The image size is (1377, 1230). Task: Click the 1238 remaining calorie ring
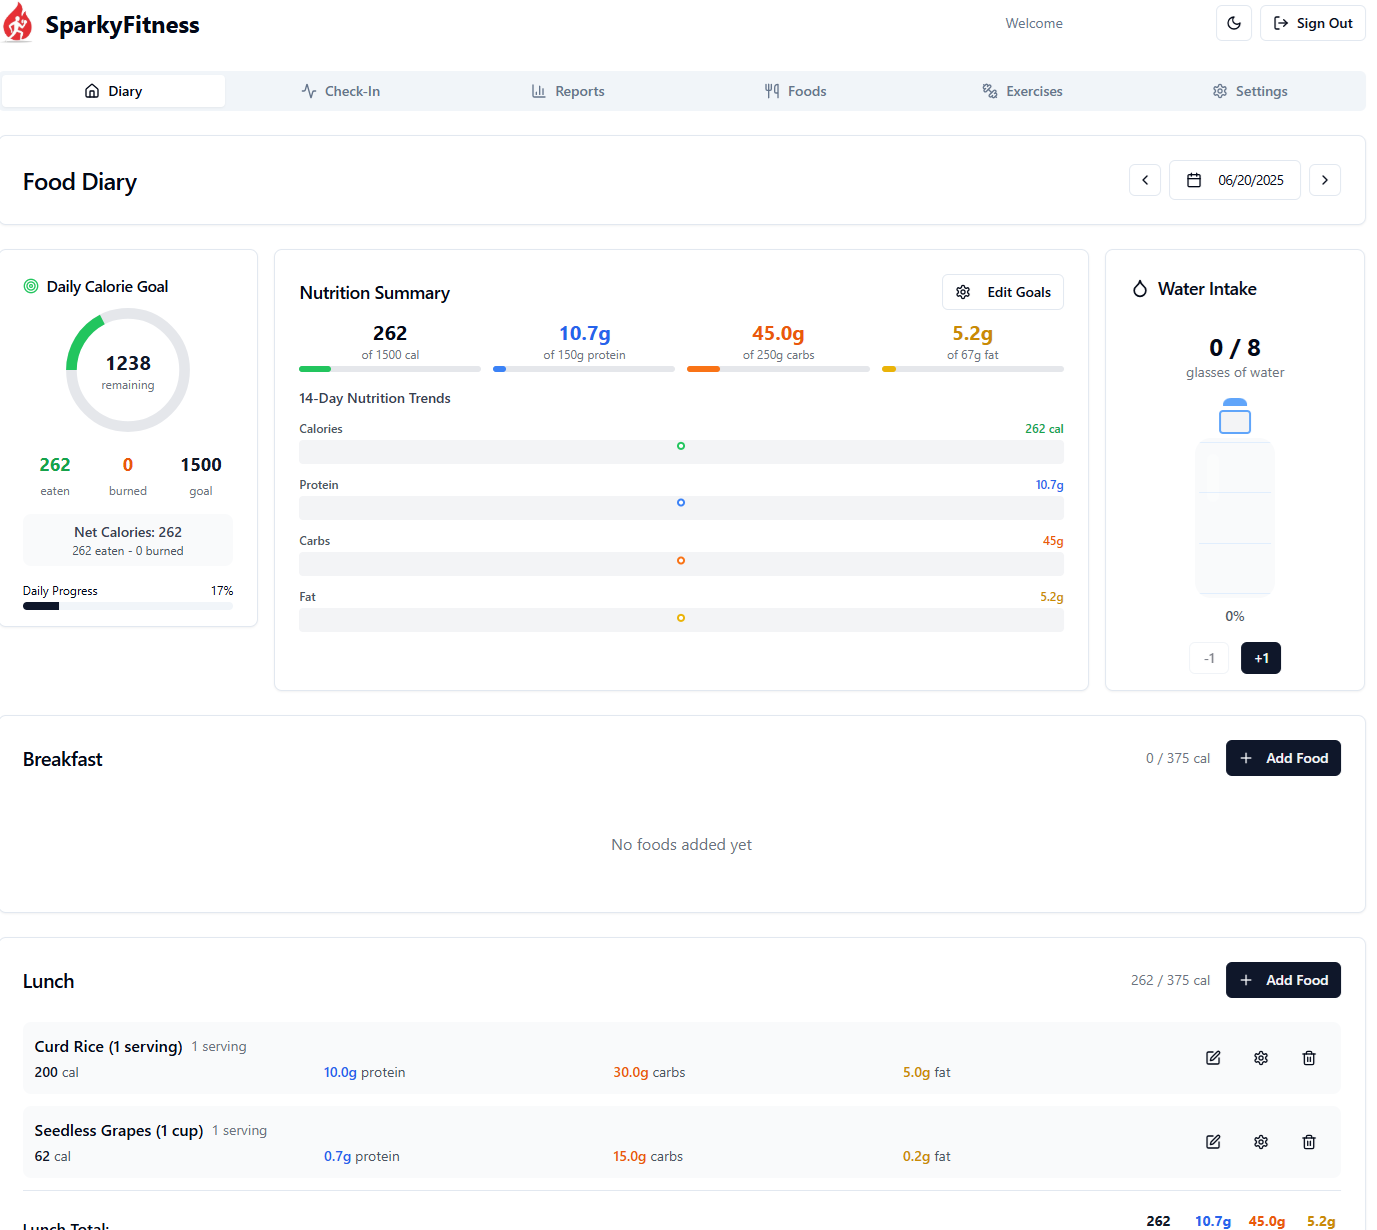(128, 370)
